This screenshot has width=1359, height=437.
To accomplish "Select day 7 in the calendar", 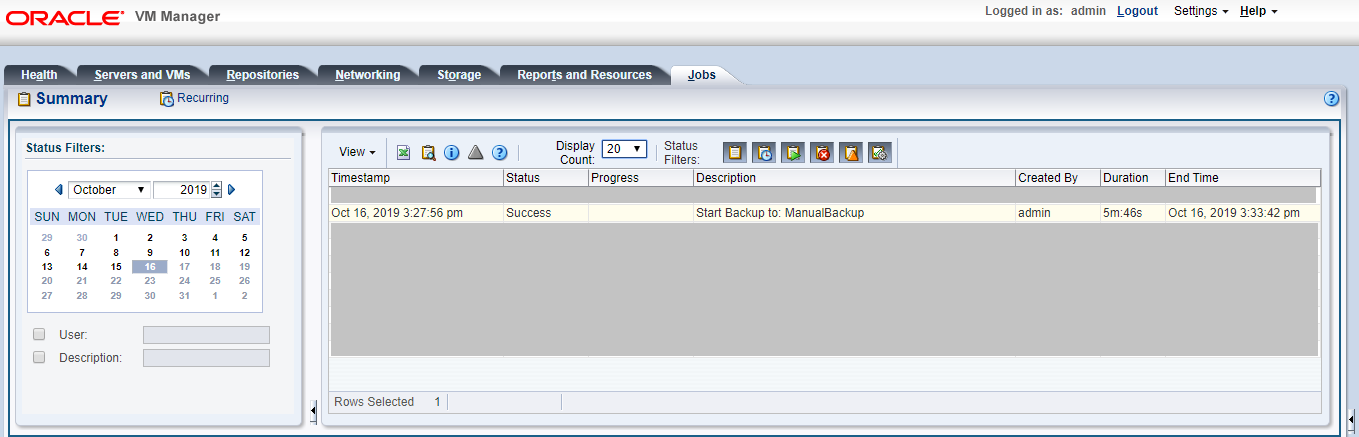I will coord(82,253).
